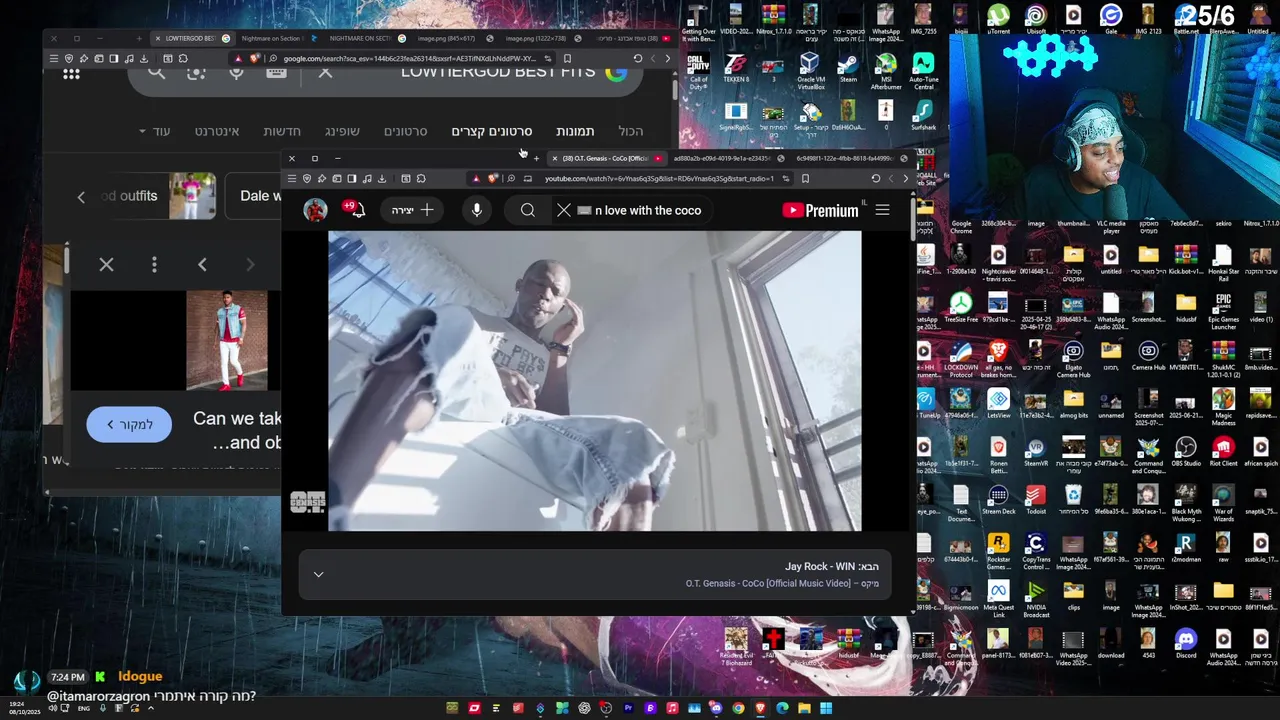Click the CoCo music video player
Image resolution: width=1280 pixels, height=720 pixels.
pyautogui.click(x=594, y=381)
